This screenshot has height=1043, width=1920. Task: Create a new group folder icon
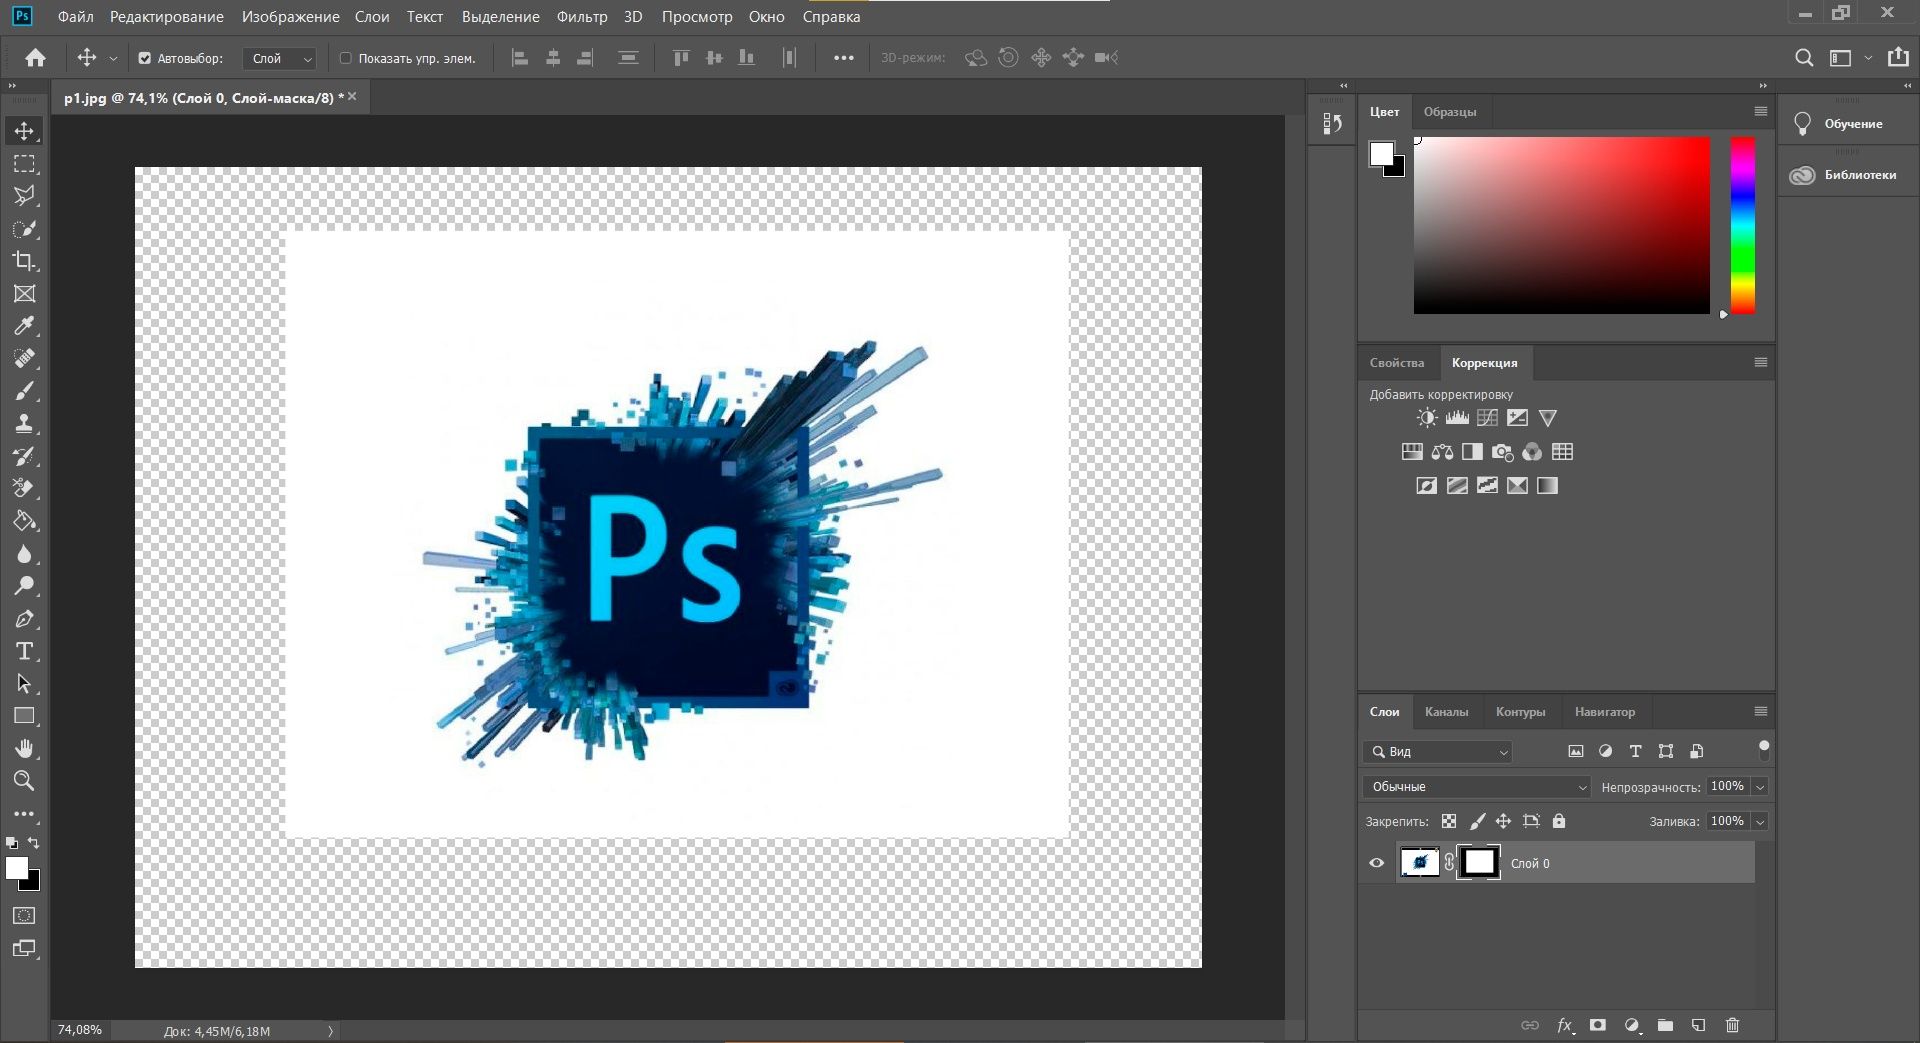coord(1665,1025)
